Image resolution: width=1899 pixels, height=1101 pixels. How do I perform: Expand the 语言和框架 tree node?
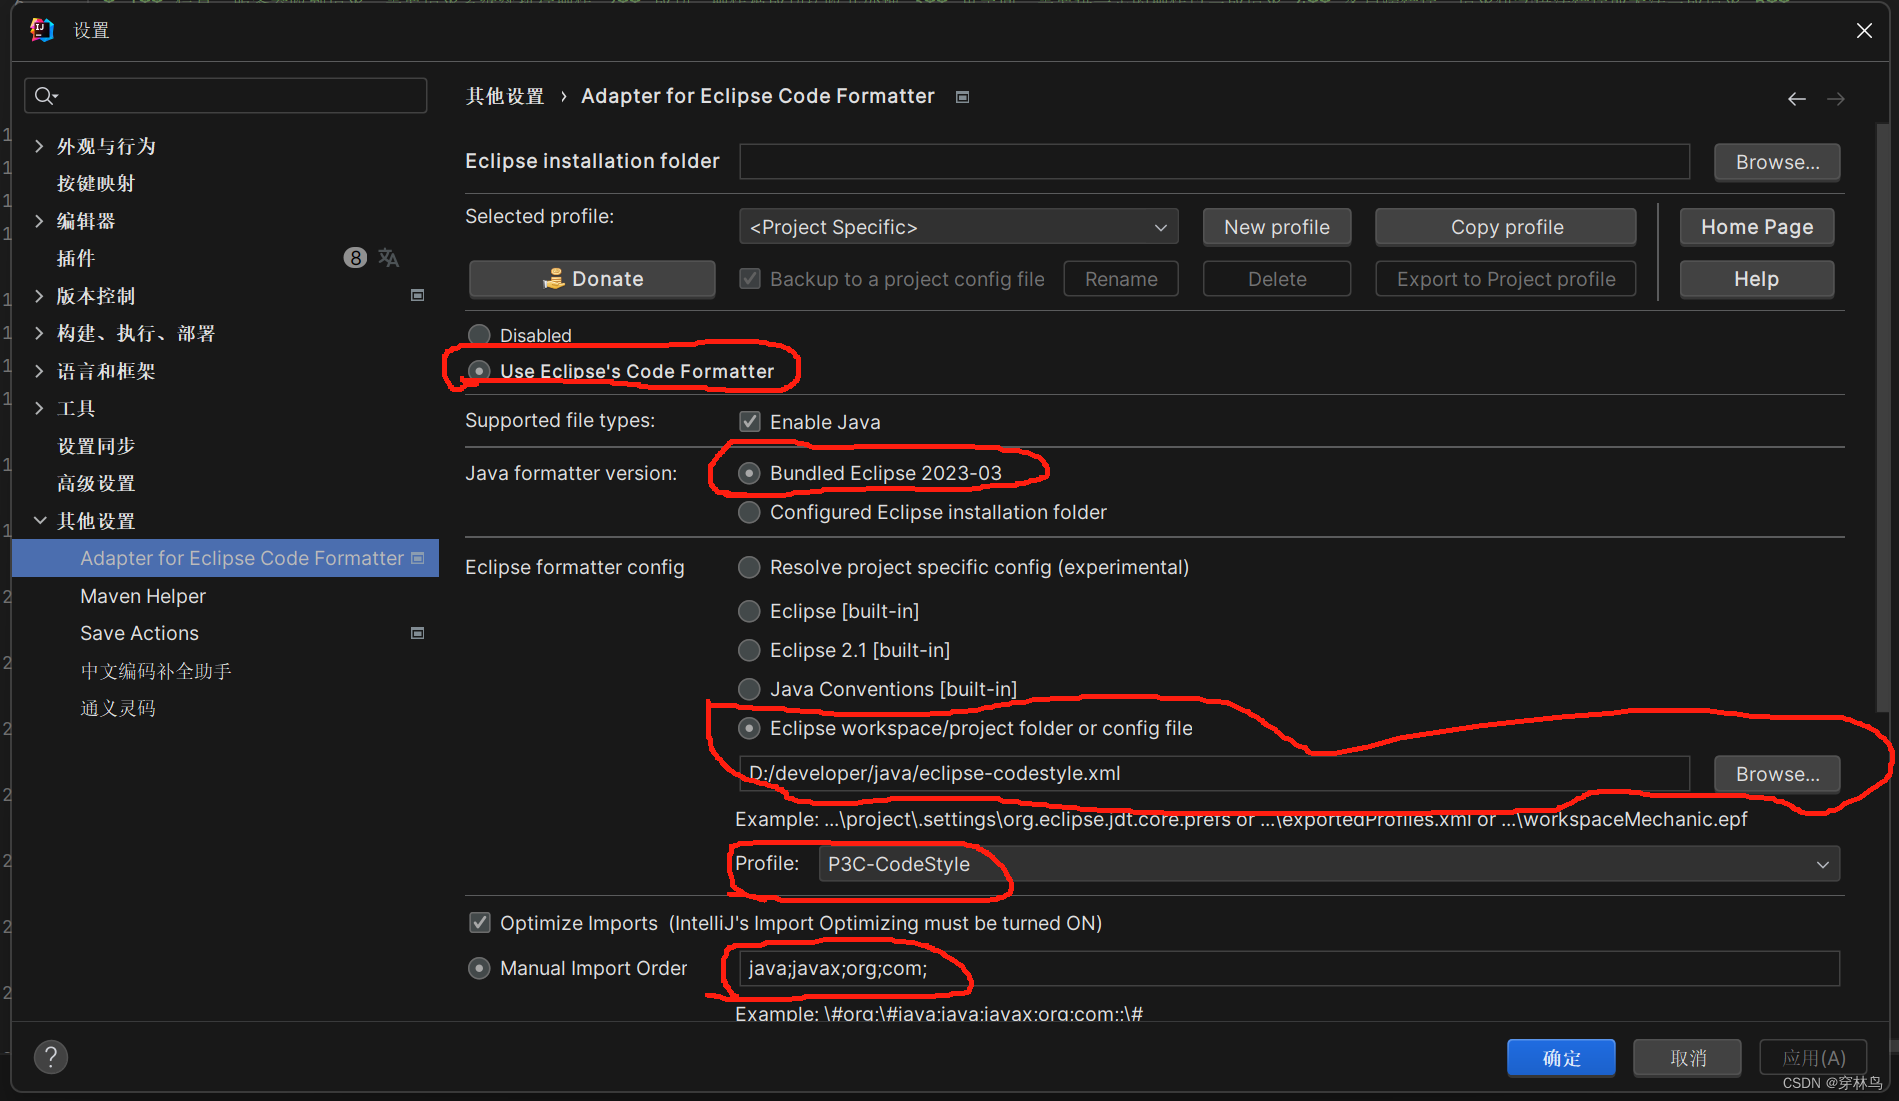tap(39, 371)
